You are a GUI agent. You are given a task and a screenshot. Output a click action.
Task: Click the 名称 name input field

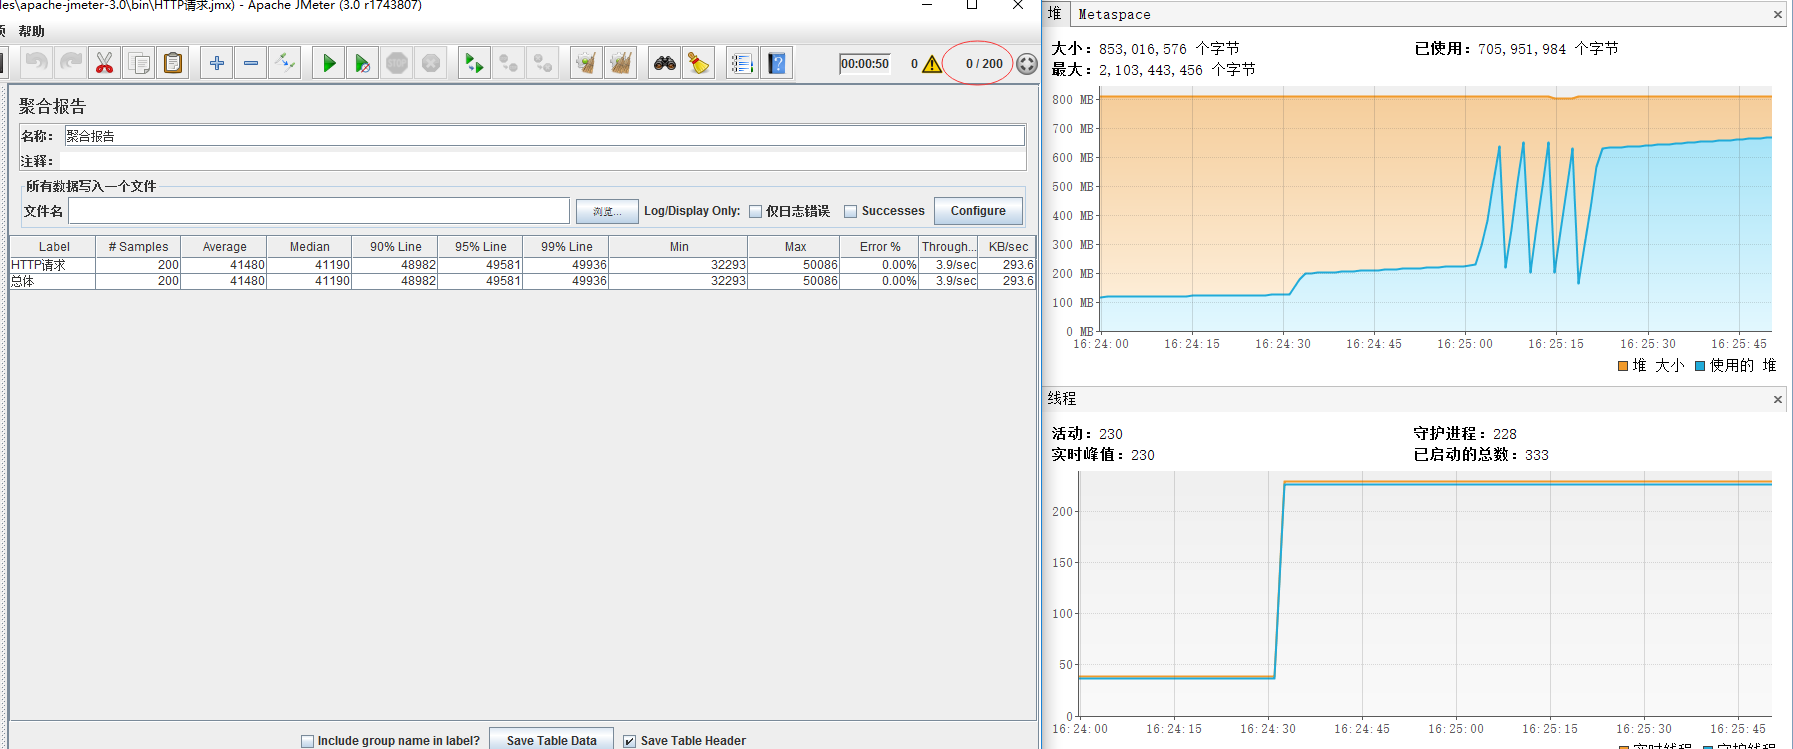pyautogui.click(x=545, y=136)
